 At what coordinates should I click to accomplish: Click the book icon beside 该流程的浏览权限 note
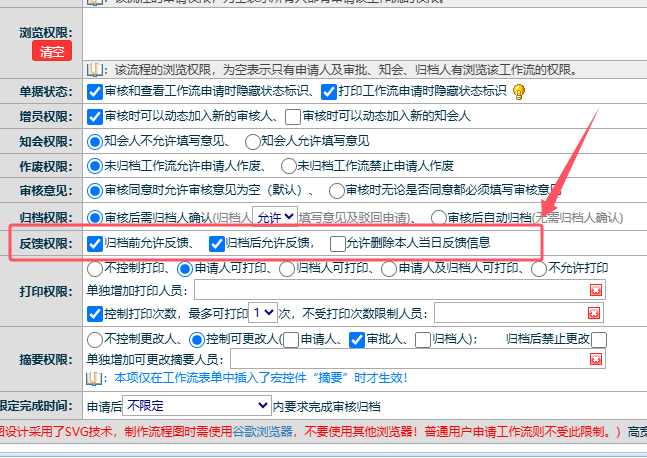pos(94,69)
